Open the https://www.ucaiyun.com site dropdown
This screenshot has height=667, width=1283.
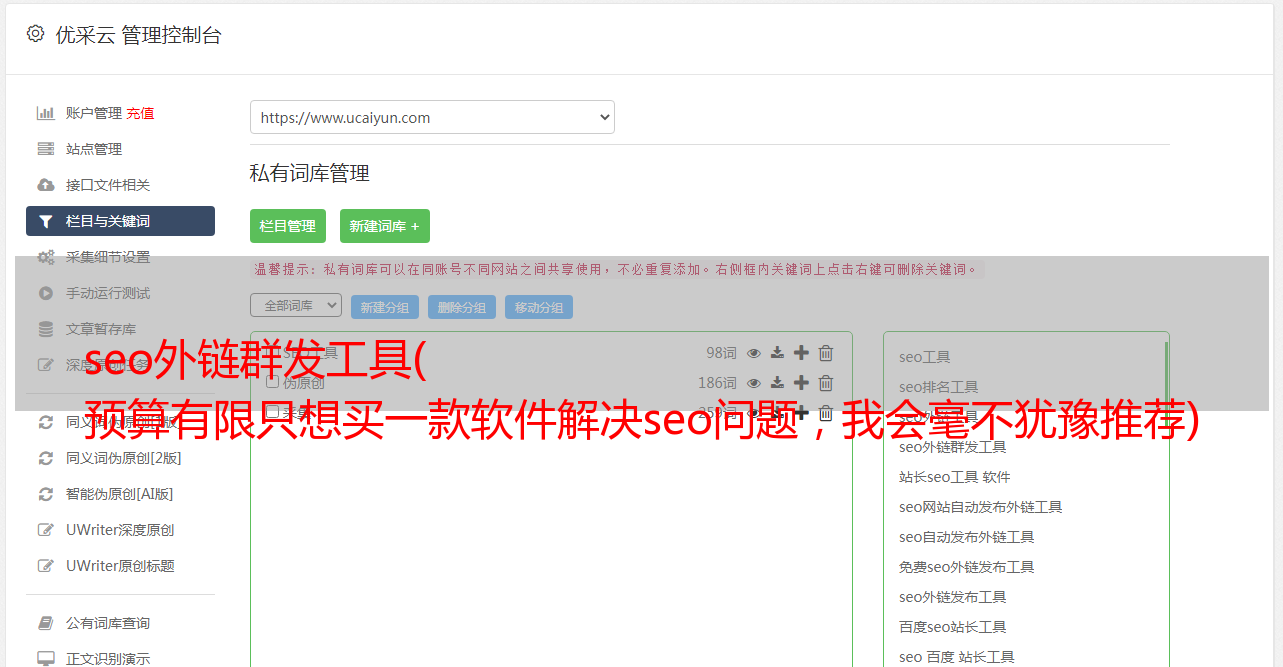pyautogui.click(x=432, y=117)
